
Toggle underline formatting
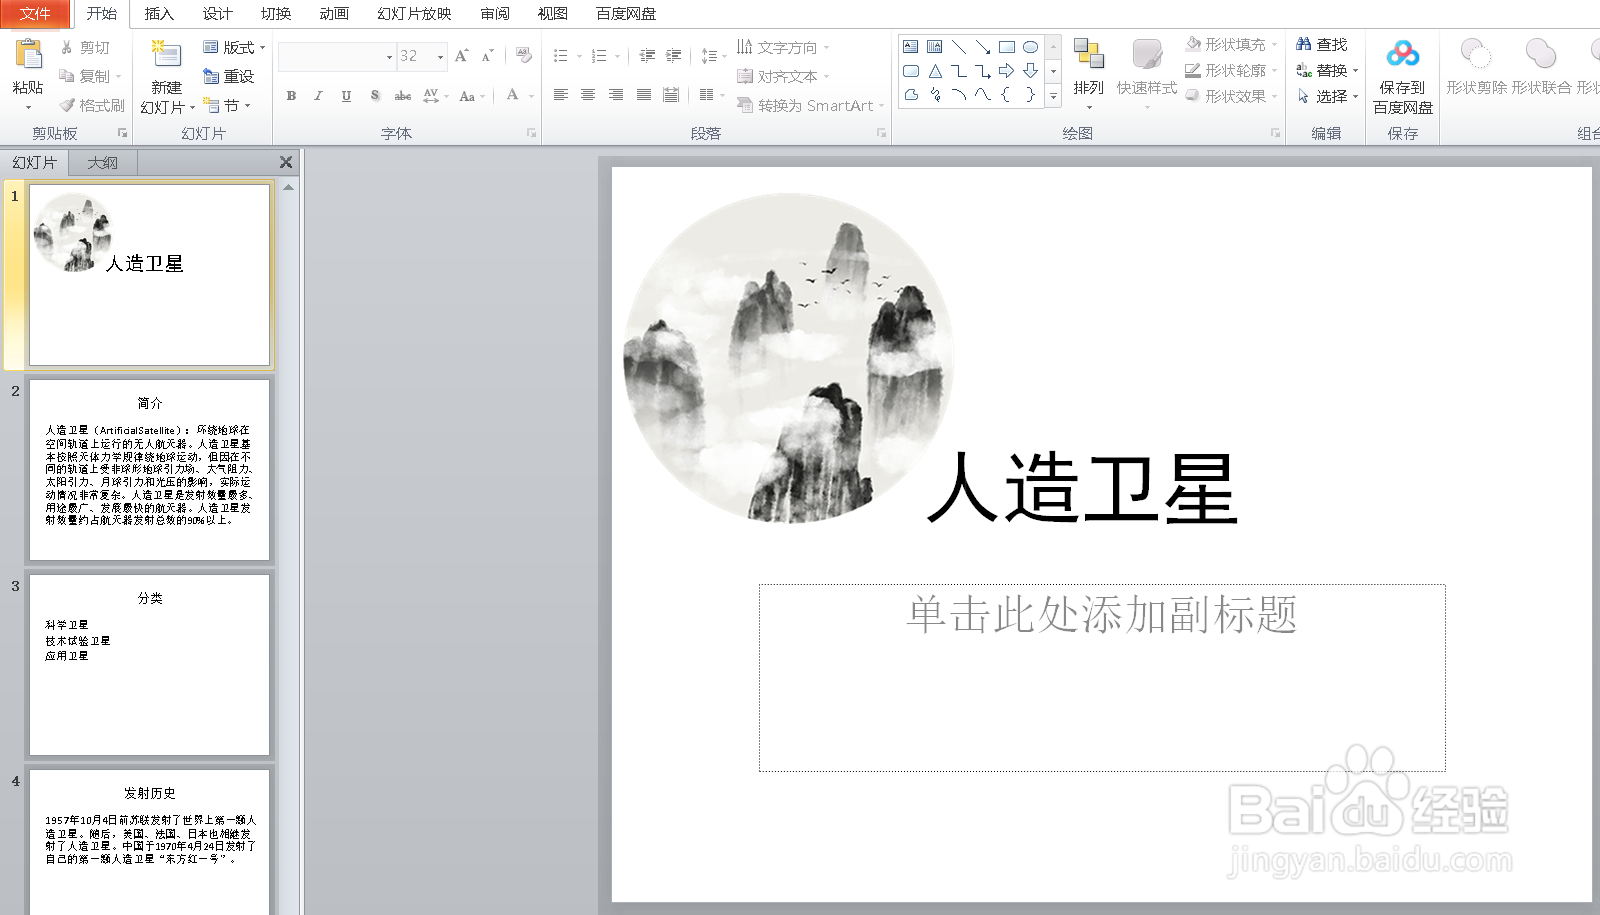[344, 96]
